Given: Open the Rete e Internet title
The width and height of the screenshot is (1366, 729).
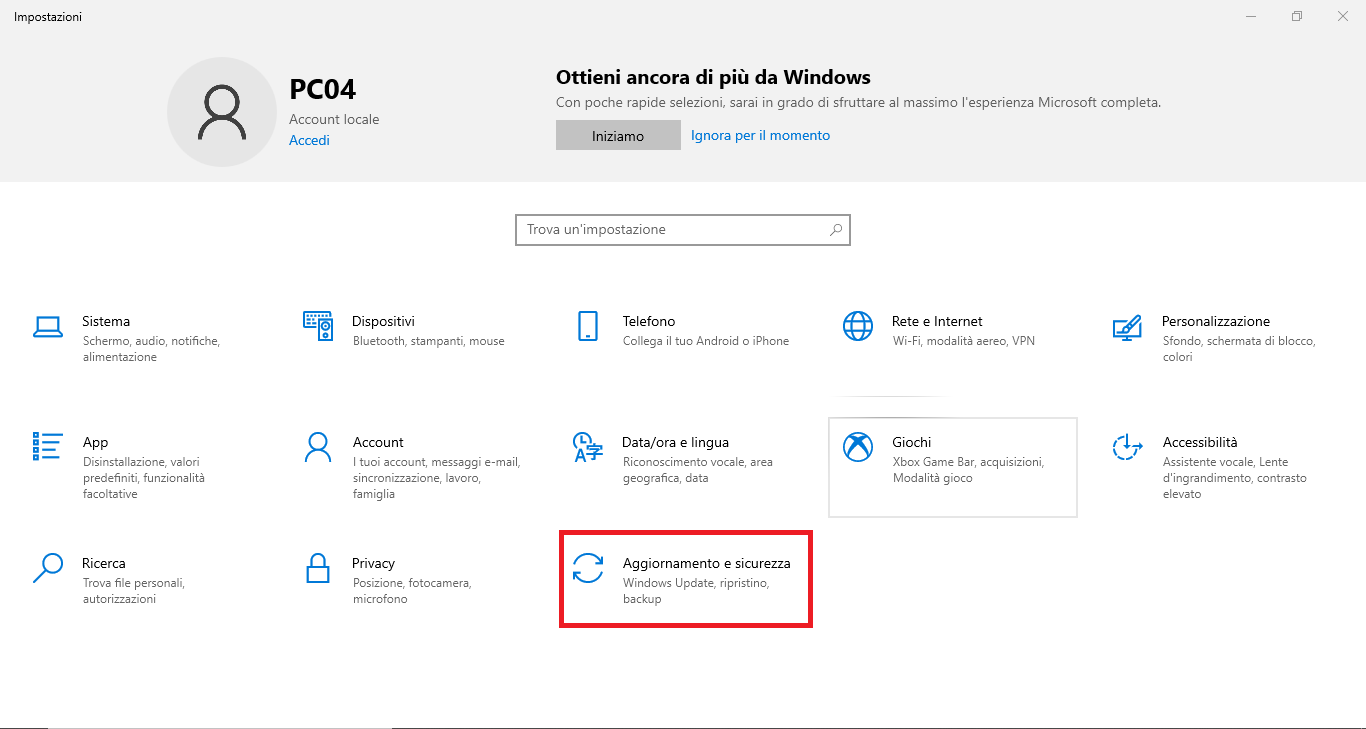Looking at the screenshot, I should 937,321.
